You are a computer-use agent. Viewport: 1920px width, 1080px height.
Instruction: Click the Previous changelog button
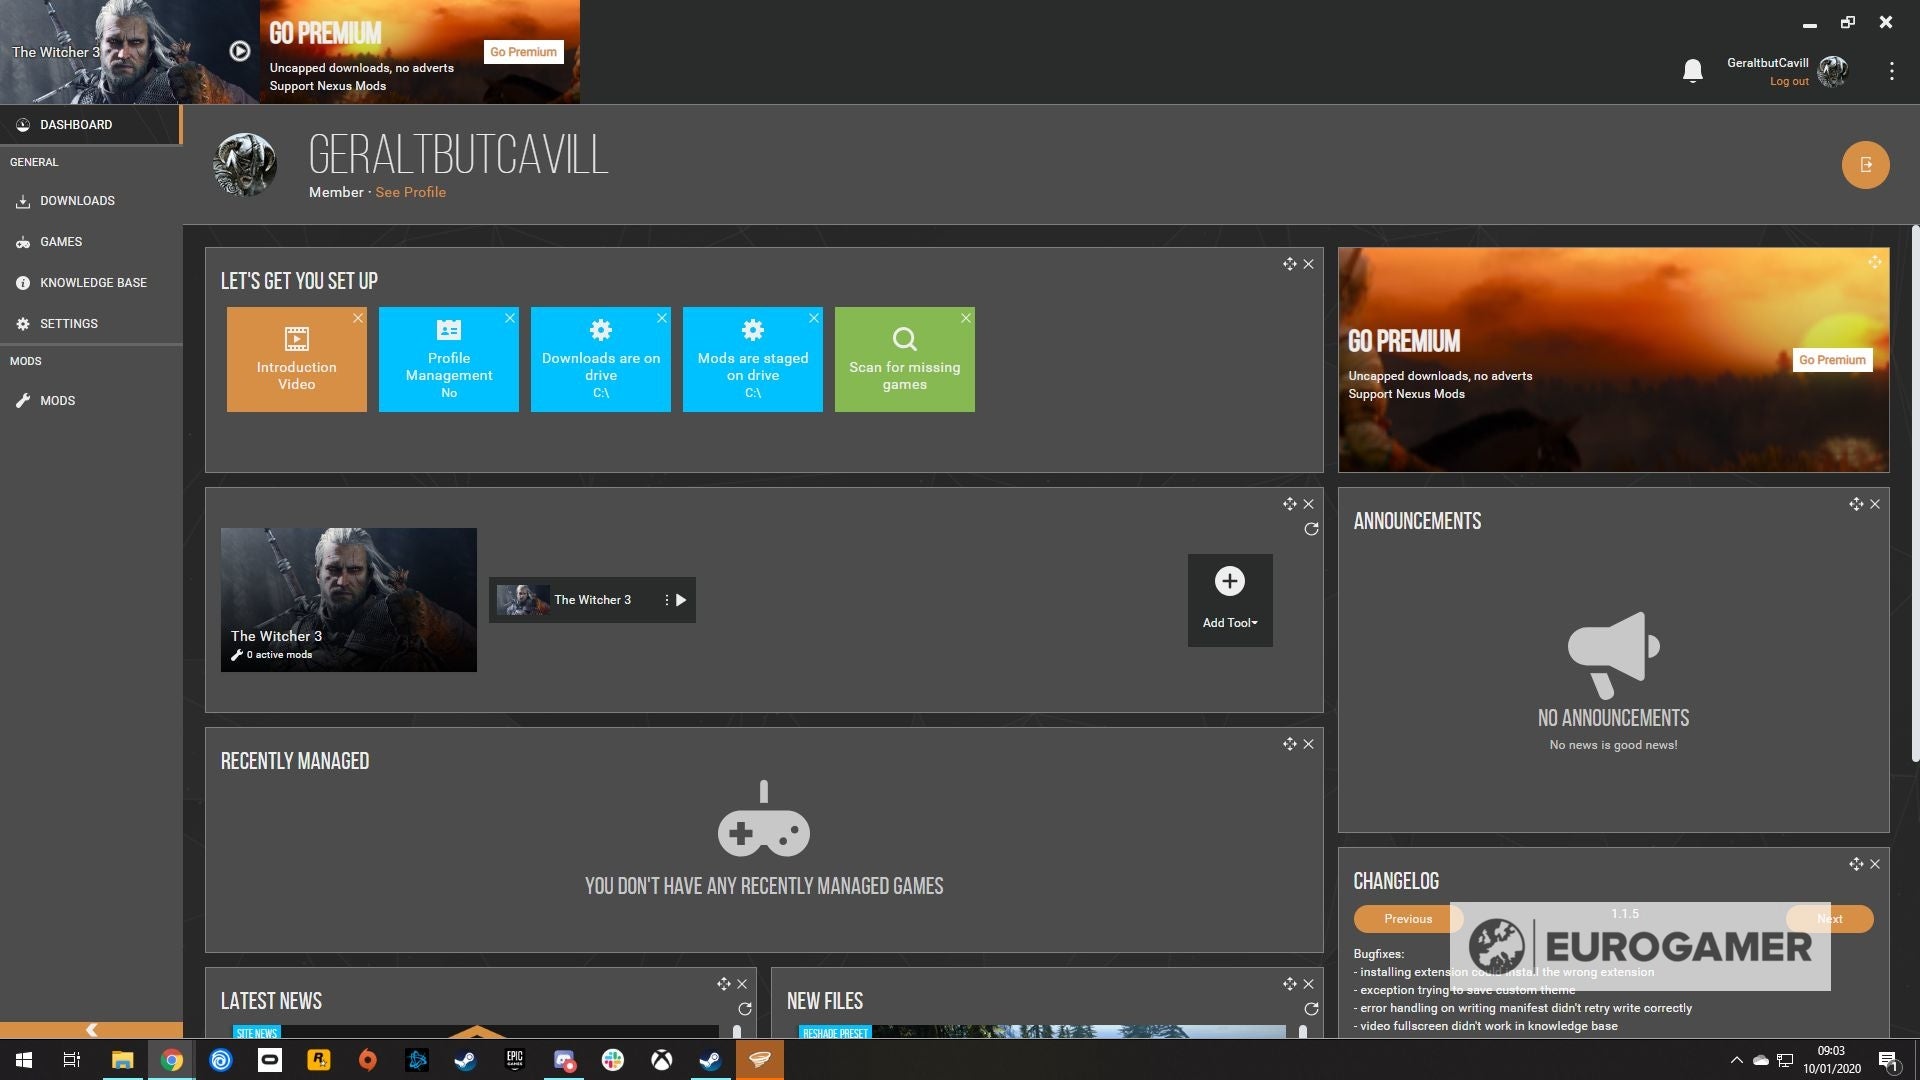[1407, 919]
